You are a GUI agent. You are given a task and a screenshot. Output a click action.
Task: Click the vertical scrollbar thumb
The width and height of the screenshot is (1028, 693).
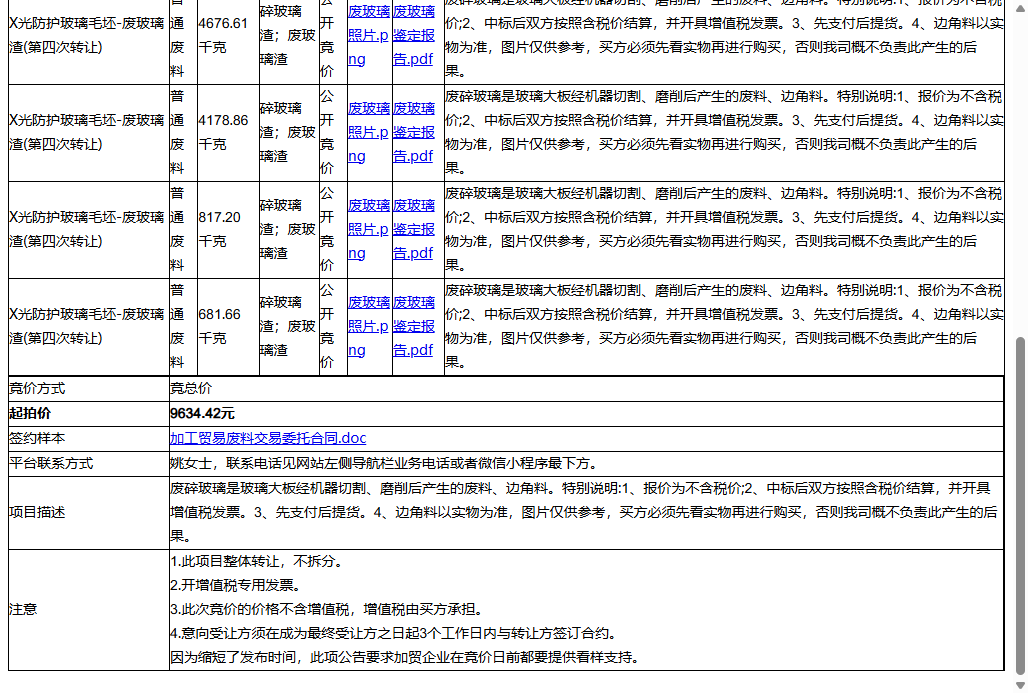(x=1019, y=505)
